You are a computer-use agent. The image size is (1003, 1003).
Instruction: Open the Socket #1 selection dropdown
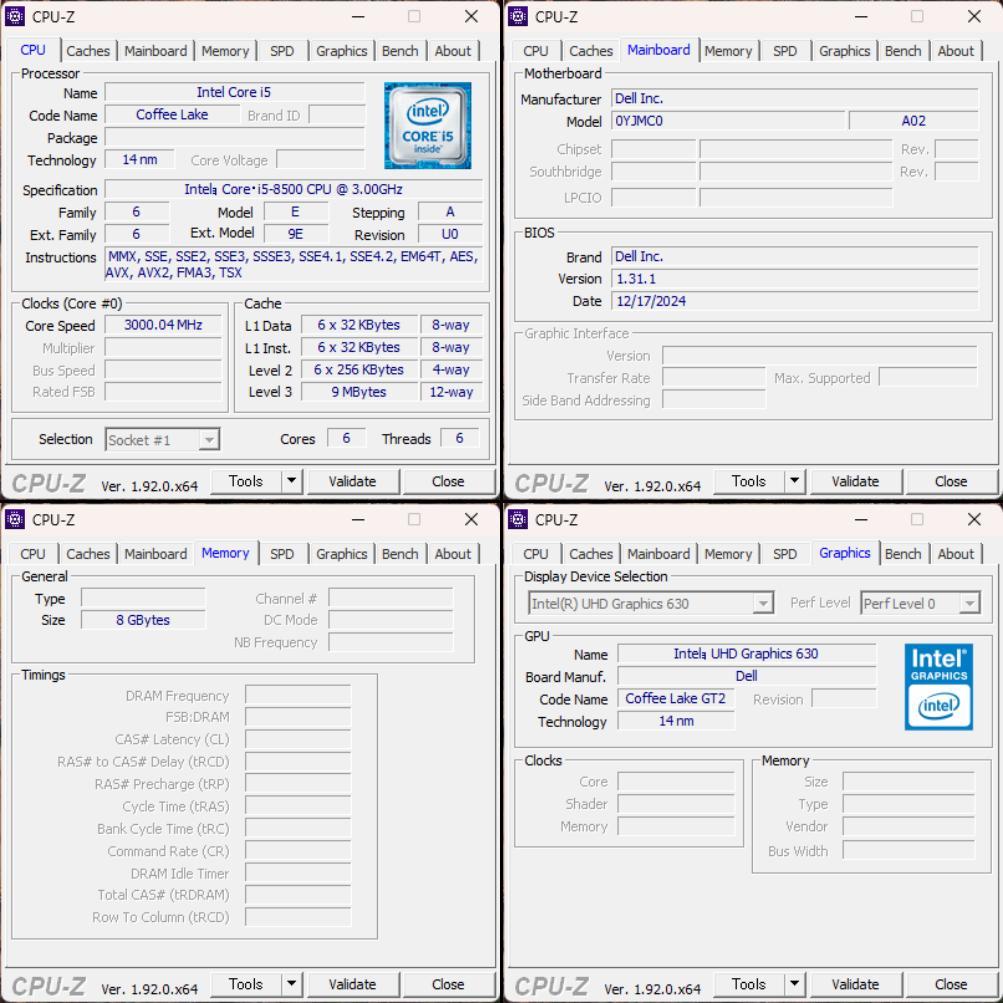(x=208, y=440)
